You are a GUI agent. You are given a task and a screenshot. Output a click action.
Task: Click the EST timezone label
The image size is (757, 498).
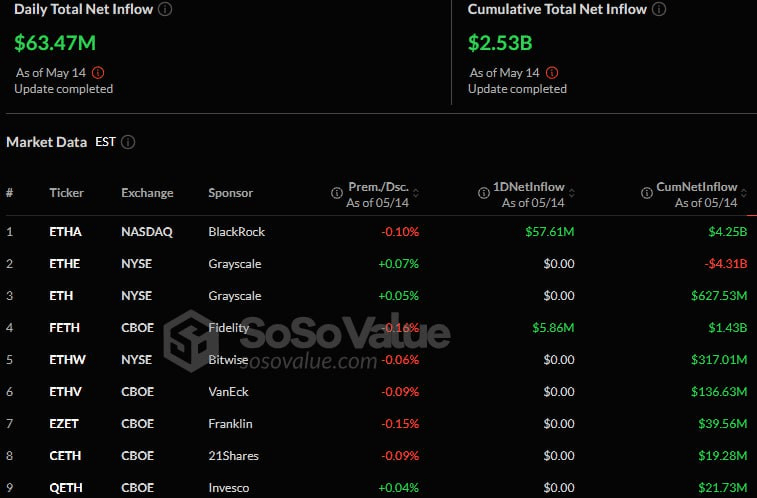105,142
